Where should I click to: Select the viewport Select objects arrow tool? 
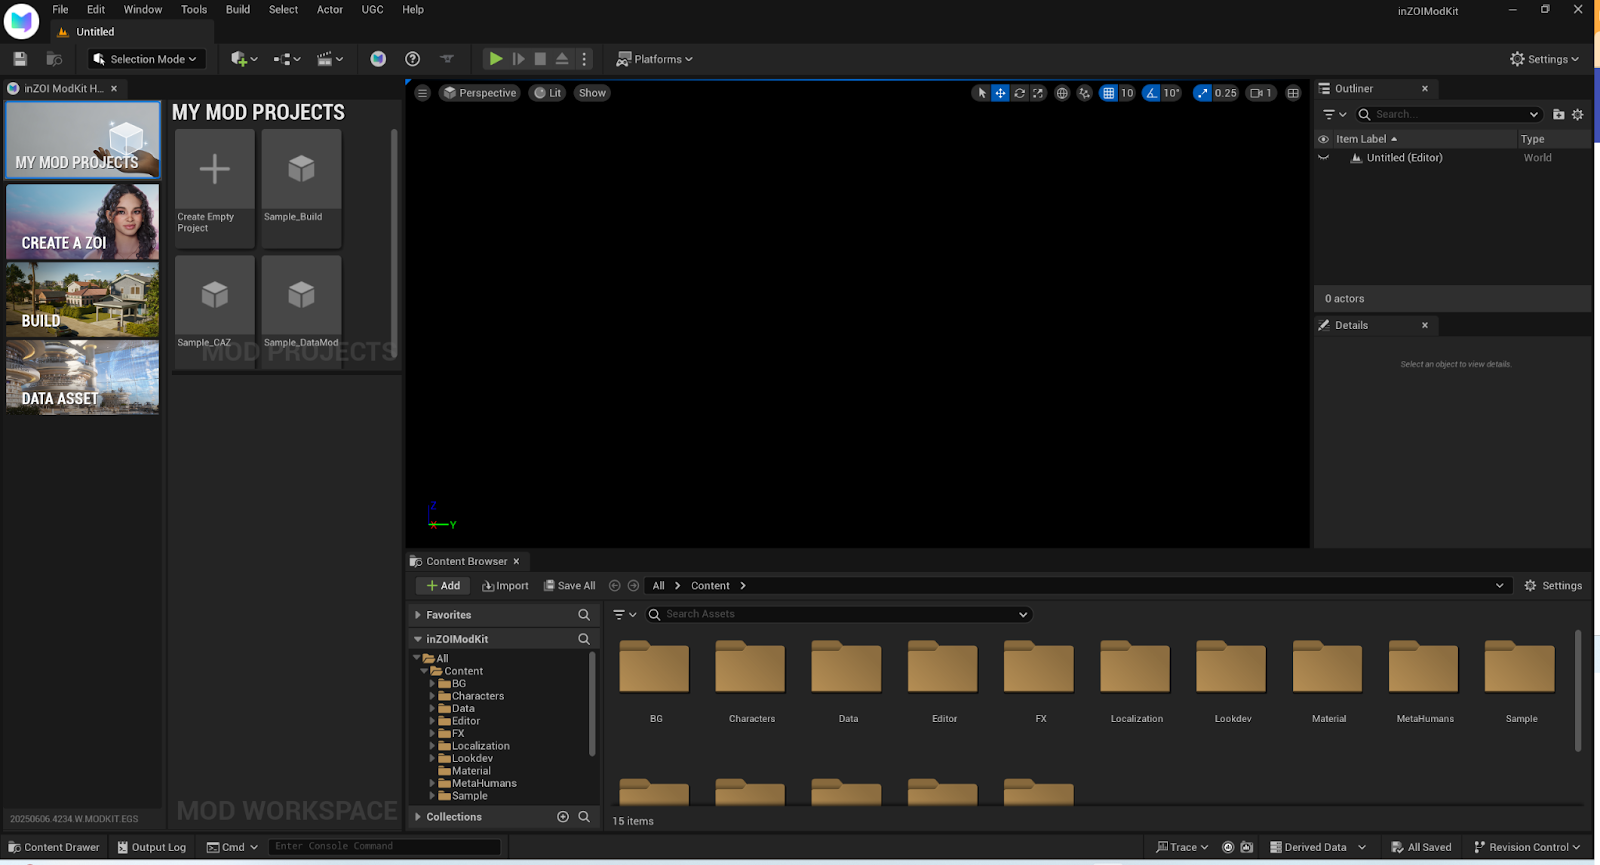(982, 93)
